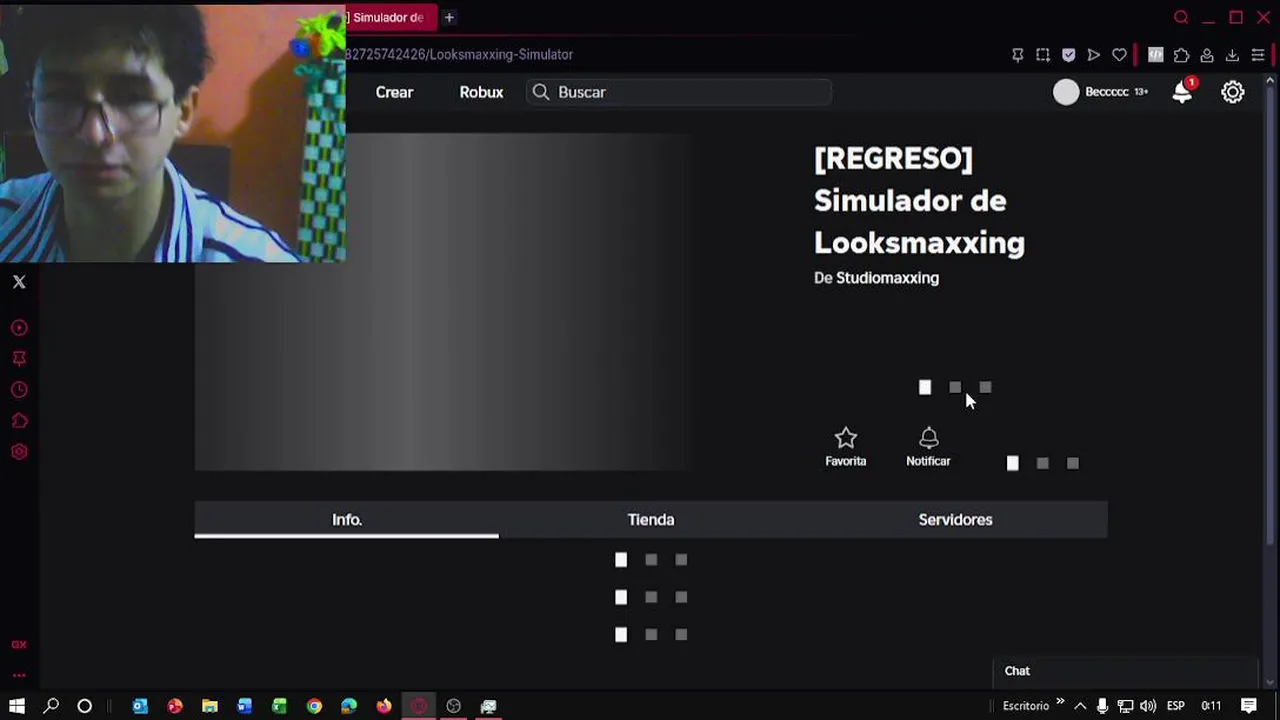Expand the Escritorio toolbar chevrons
Screen dimensions: 1280x720
(x=1060, y=702)
